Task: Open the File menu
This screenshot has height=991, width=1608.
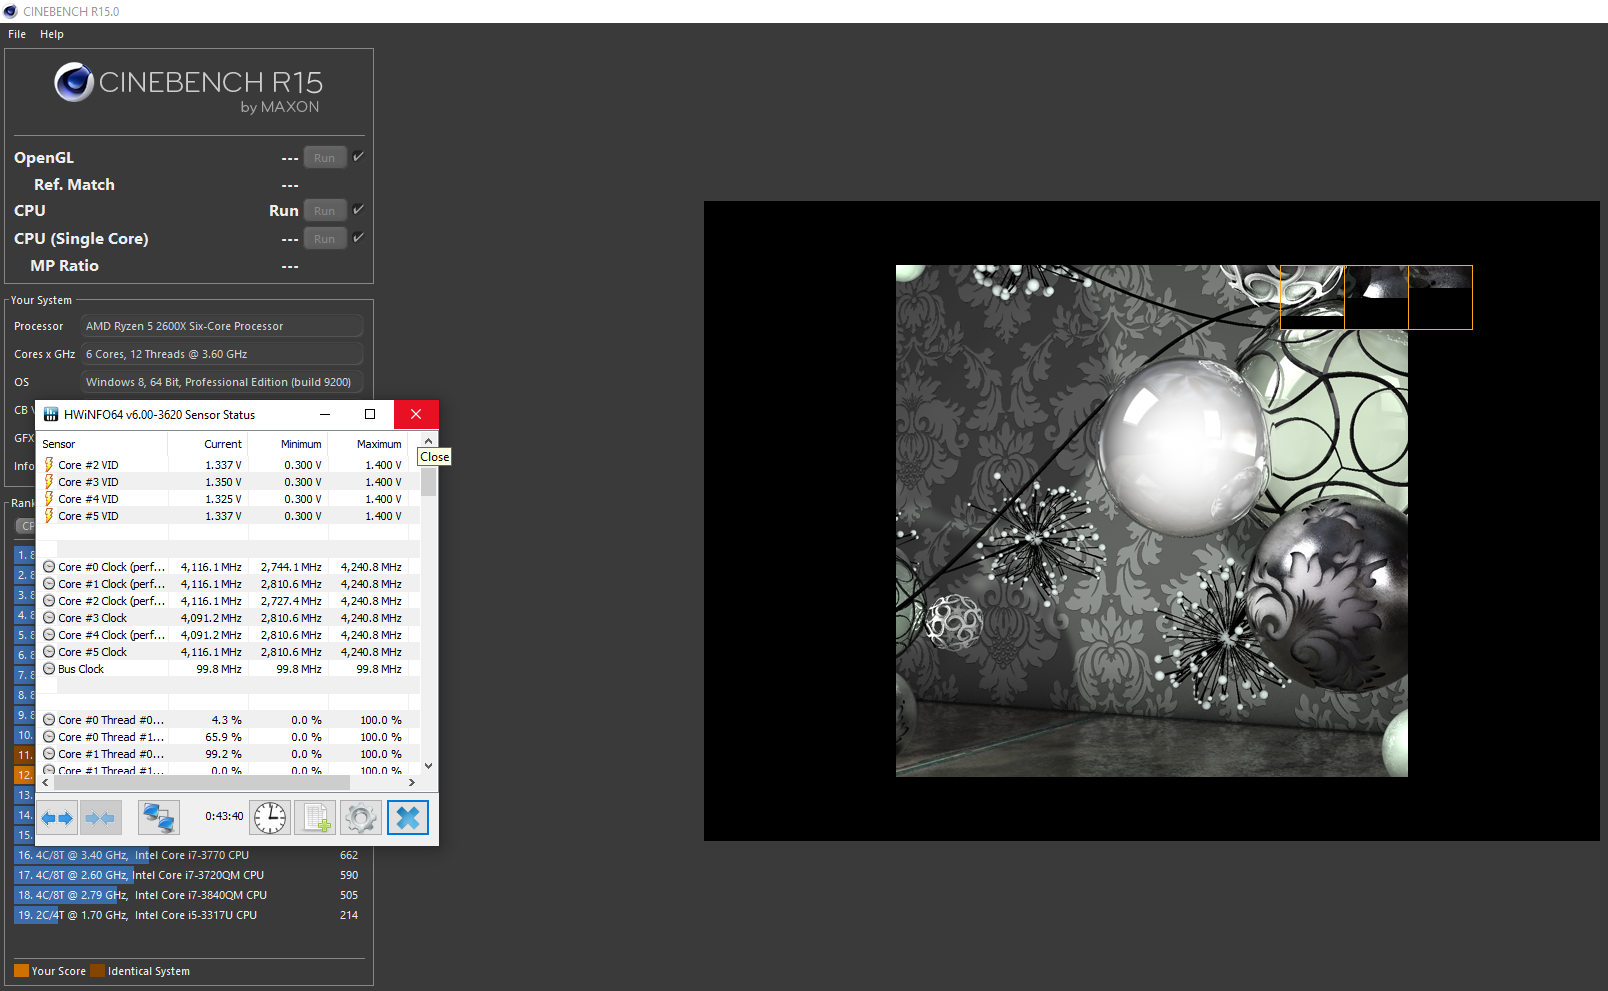Action: [x=17, y=34]
